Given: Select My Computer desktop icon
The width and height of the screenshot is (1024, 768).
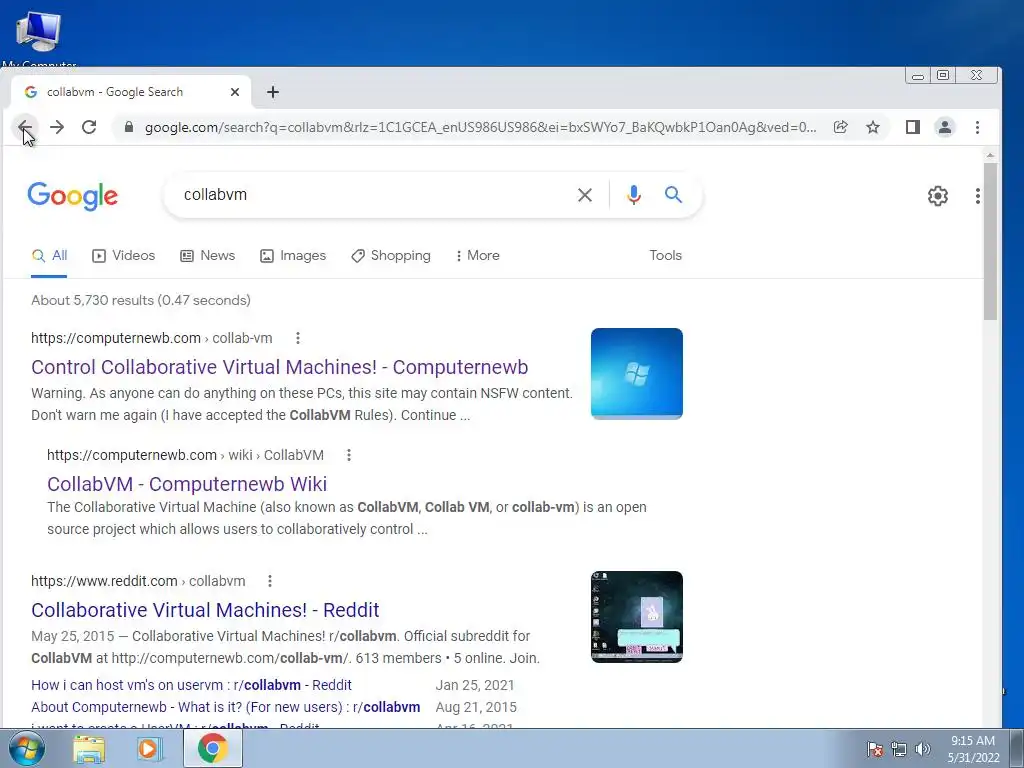Looking at the screenshot, I should point(39,39).
